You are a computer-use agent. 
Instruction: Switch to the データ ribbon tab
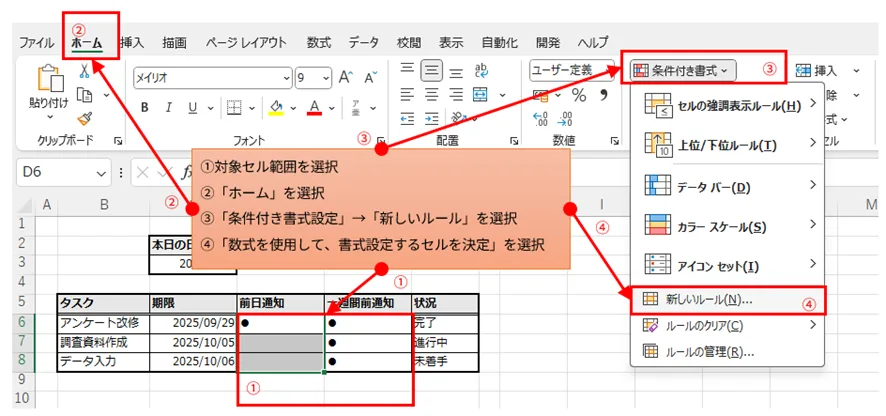364,42
